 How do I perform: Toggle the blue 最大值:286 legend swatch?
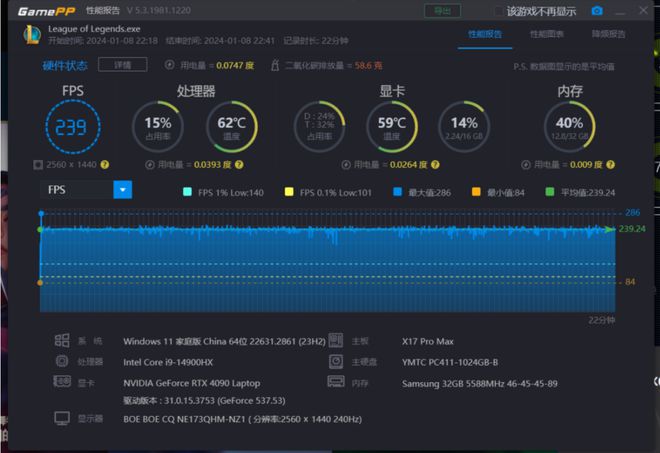pos(397,192)
